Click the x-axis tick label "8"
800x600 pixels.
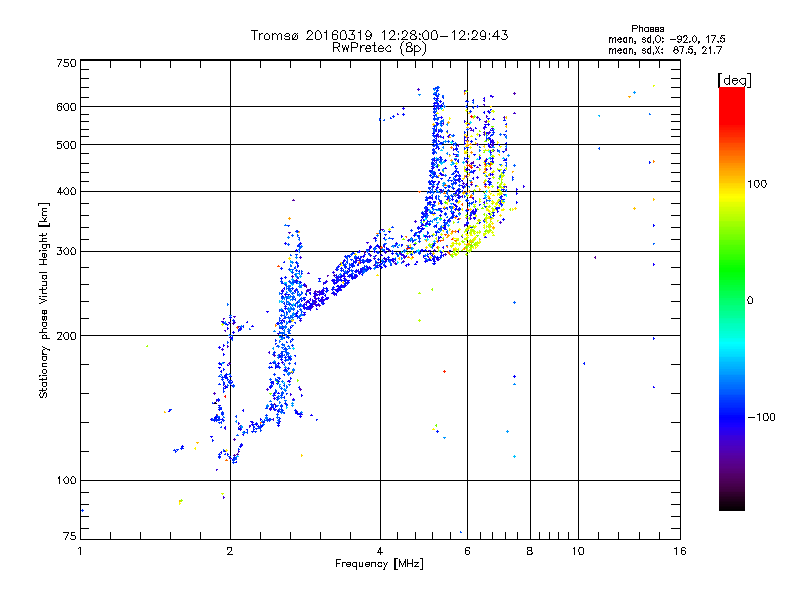pyautogui.click(x=530, y=551)
